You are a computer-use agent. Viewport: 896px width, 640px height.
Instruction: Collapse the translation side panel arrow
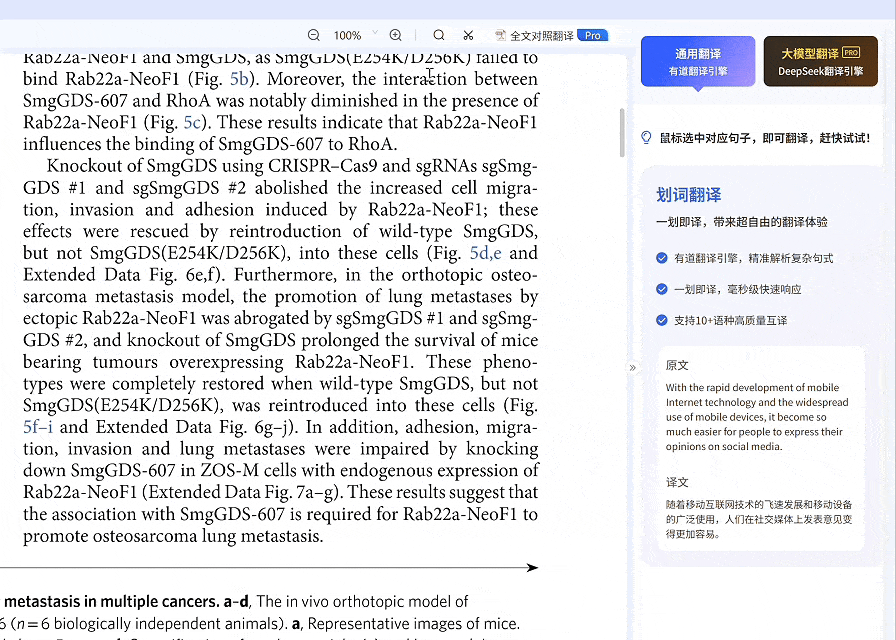click(x=632, y=367)
